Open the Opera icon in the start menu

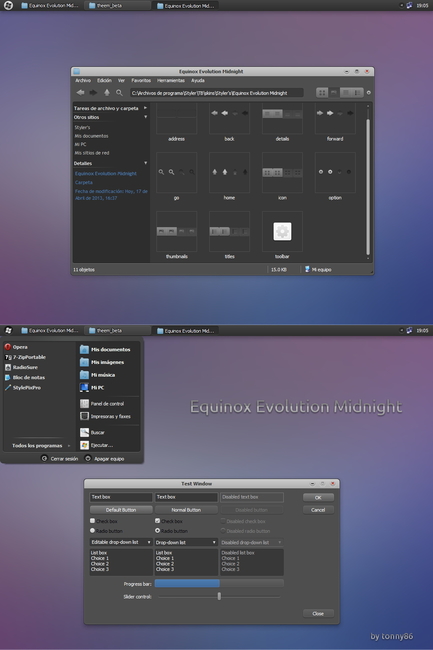(7, 347)
